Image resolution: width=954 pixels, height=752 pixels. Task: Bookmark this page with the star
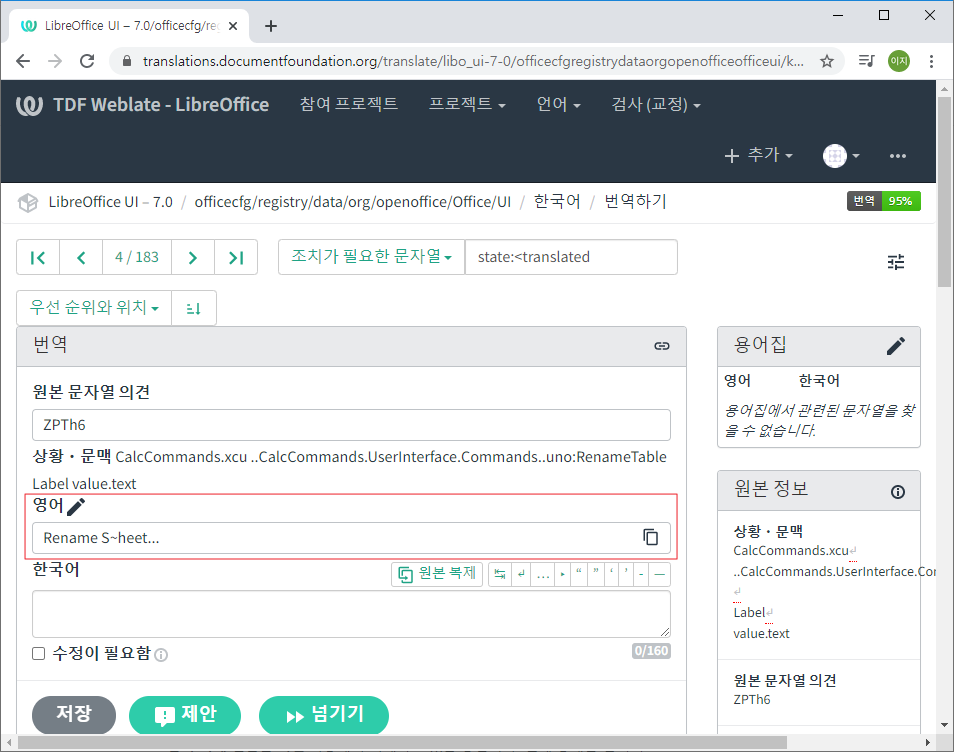point(826,61)
